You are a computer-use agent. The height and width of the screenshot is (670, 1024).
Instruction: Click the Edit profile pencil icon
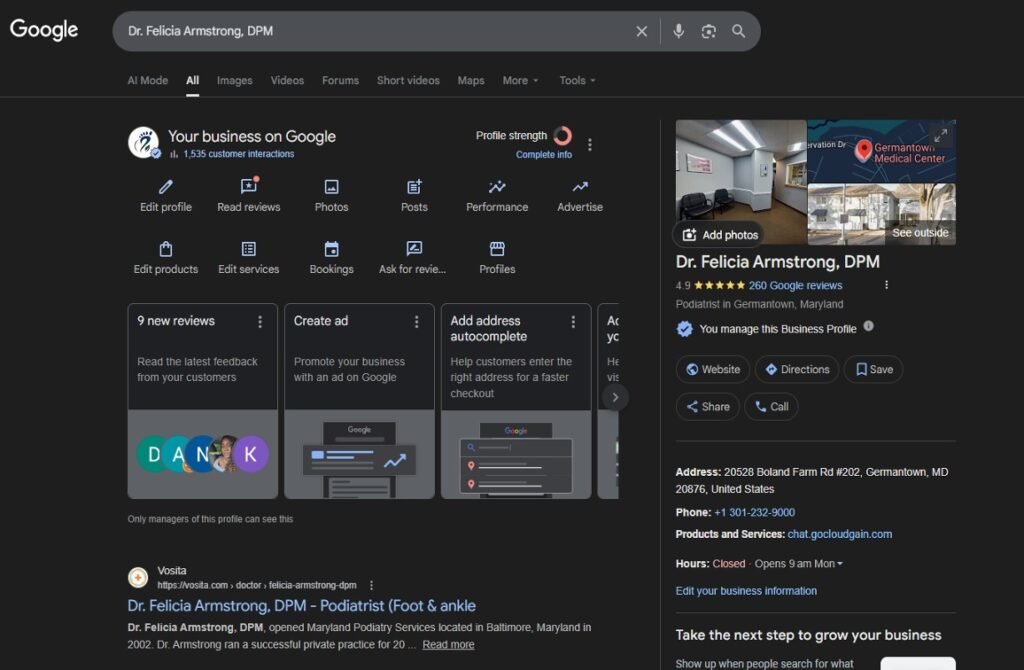[x=166, y=187]
